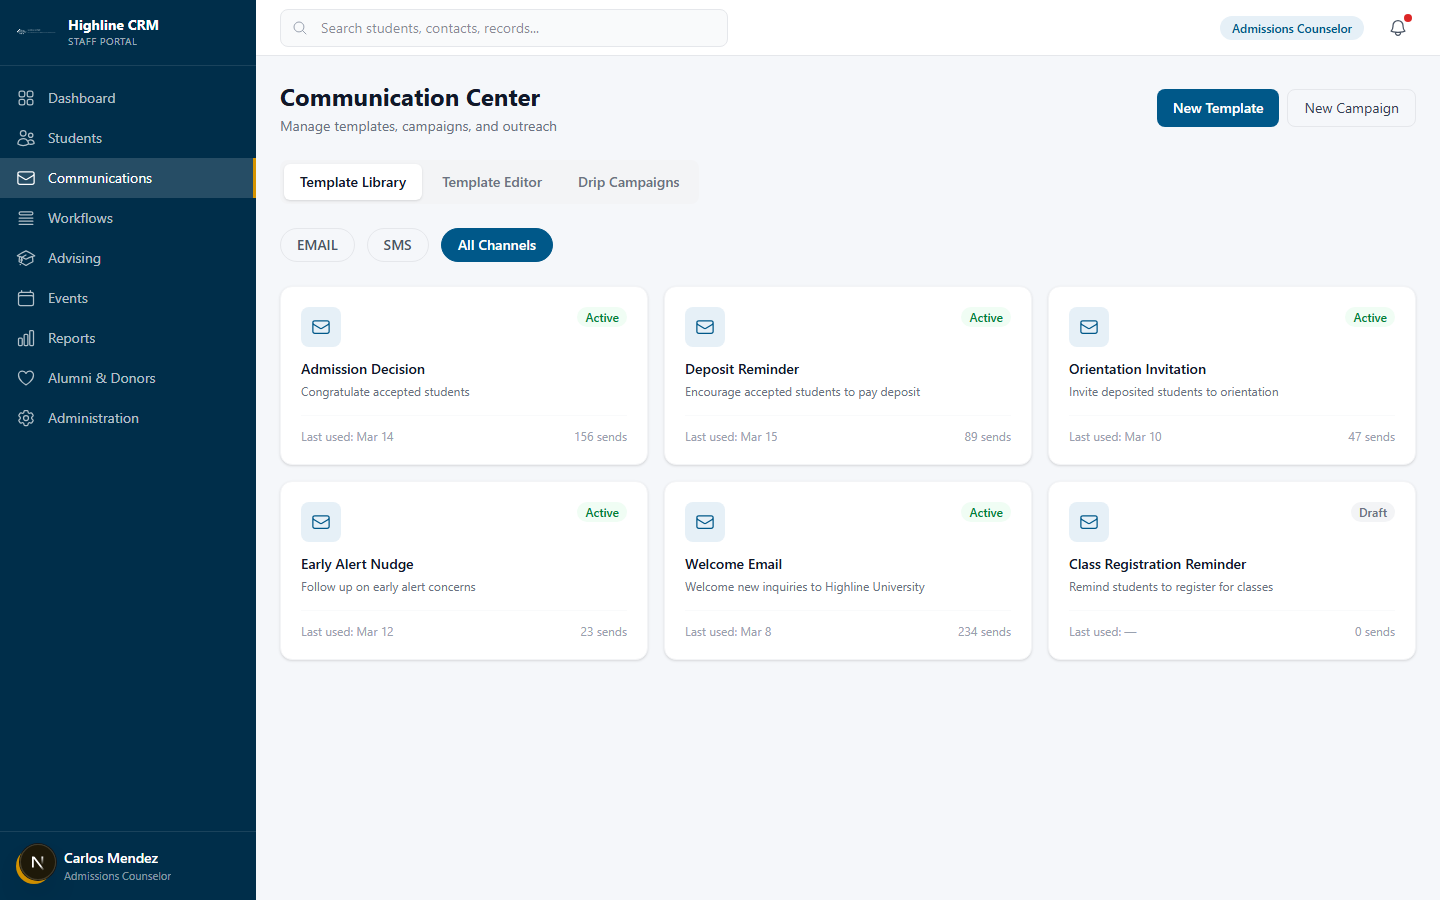
Task: Enable the EMAIL channel filter
Action: click(317, 244)
